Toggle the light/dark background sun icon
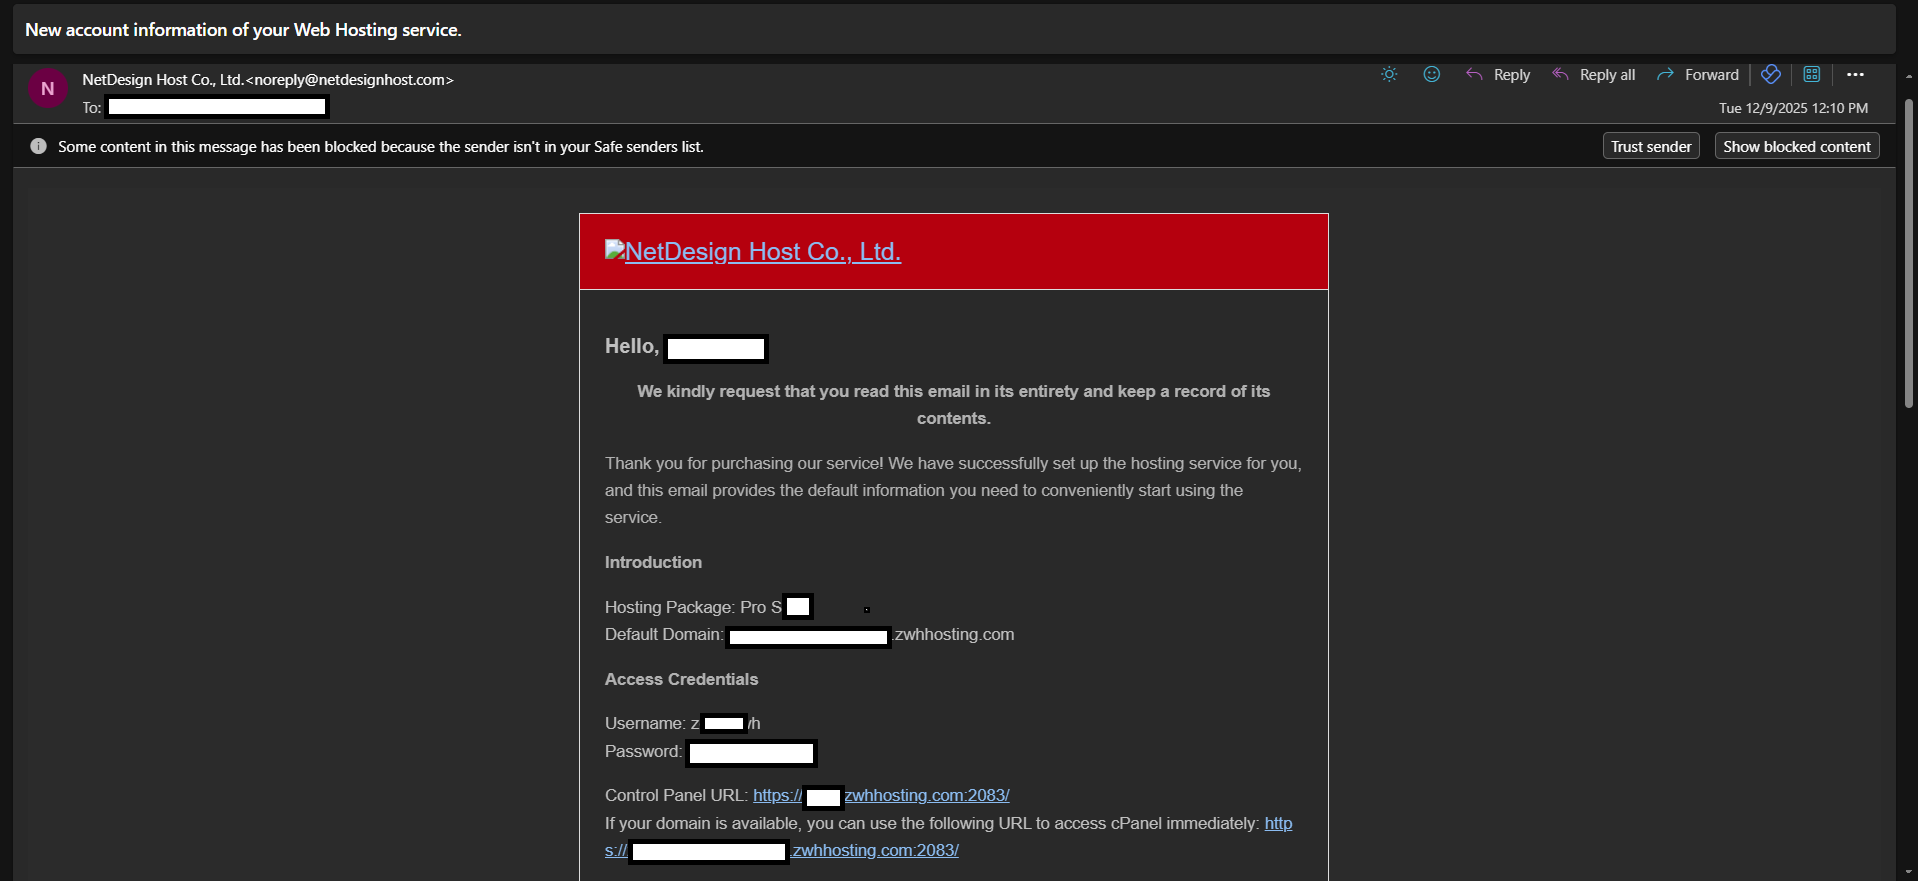The width and height of the screenshot is (1918, 881). tap(1389, 74)
